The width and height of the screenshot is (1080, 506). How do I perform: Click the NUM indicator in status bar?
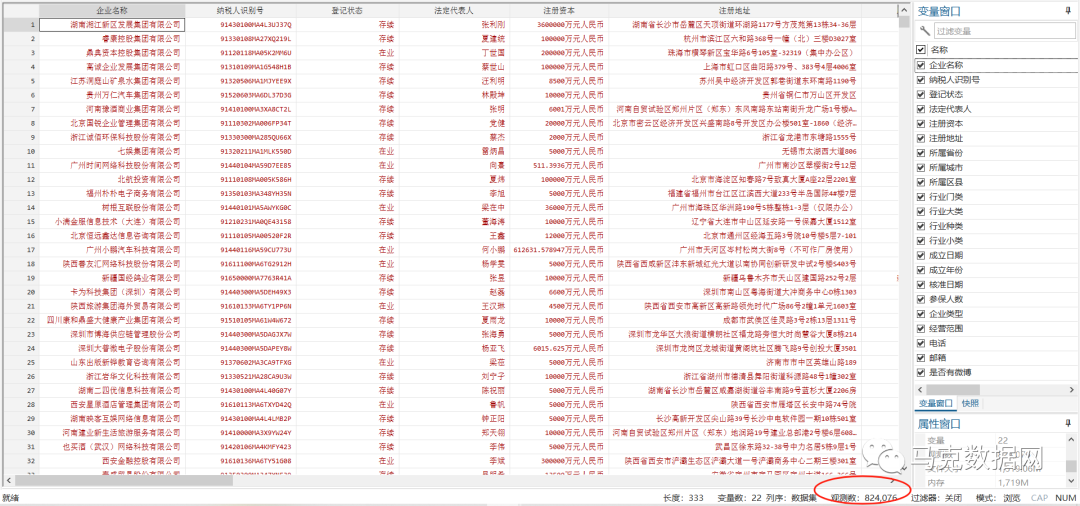coord(1065,498)
